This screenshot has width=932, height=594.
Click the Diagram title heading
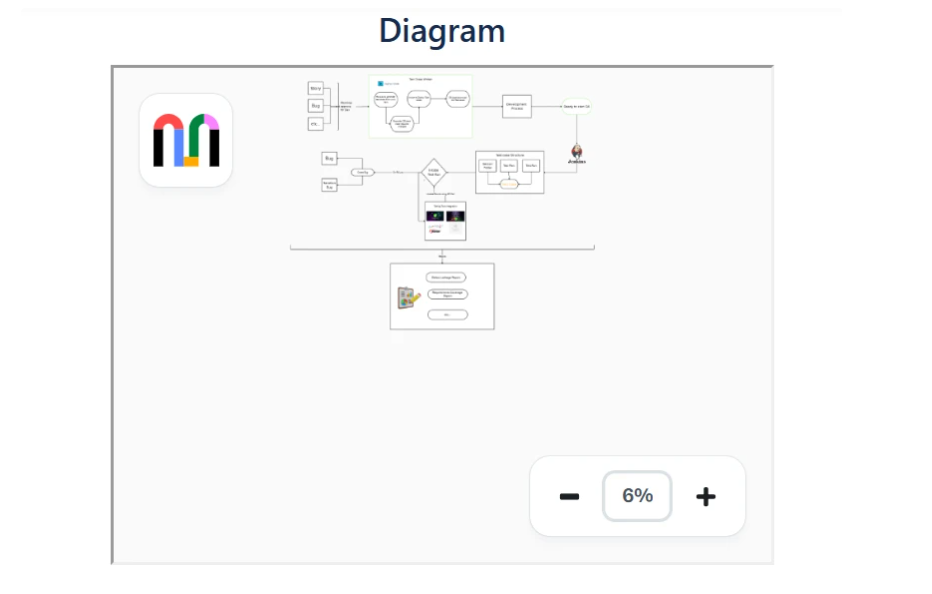[x=441, y=31]
